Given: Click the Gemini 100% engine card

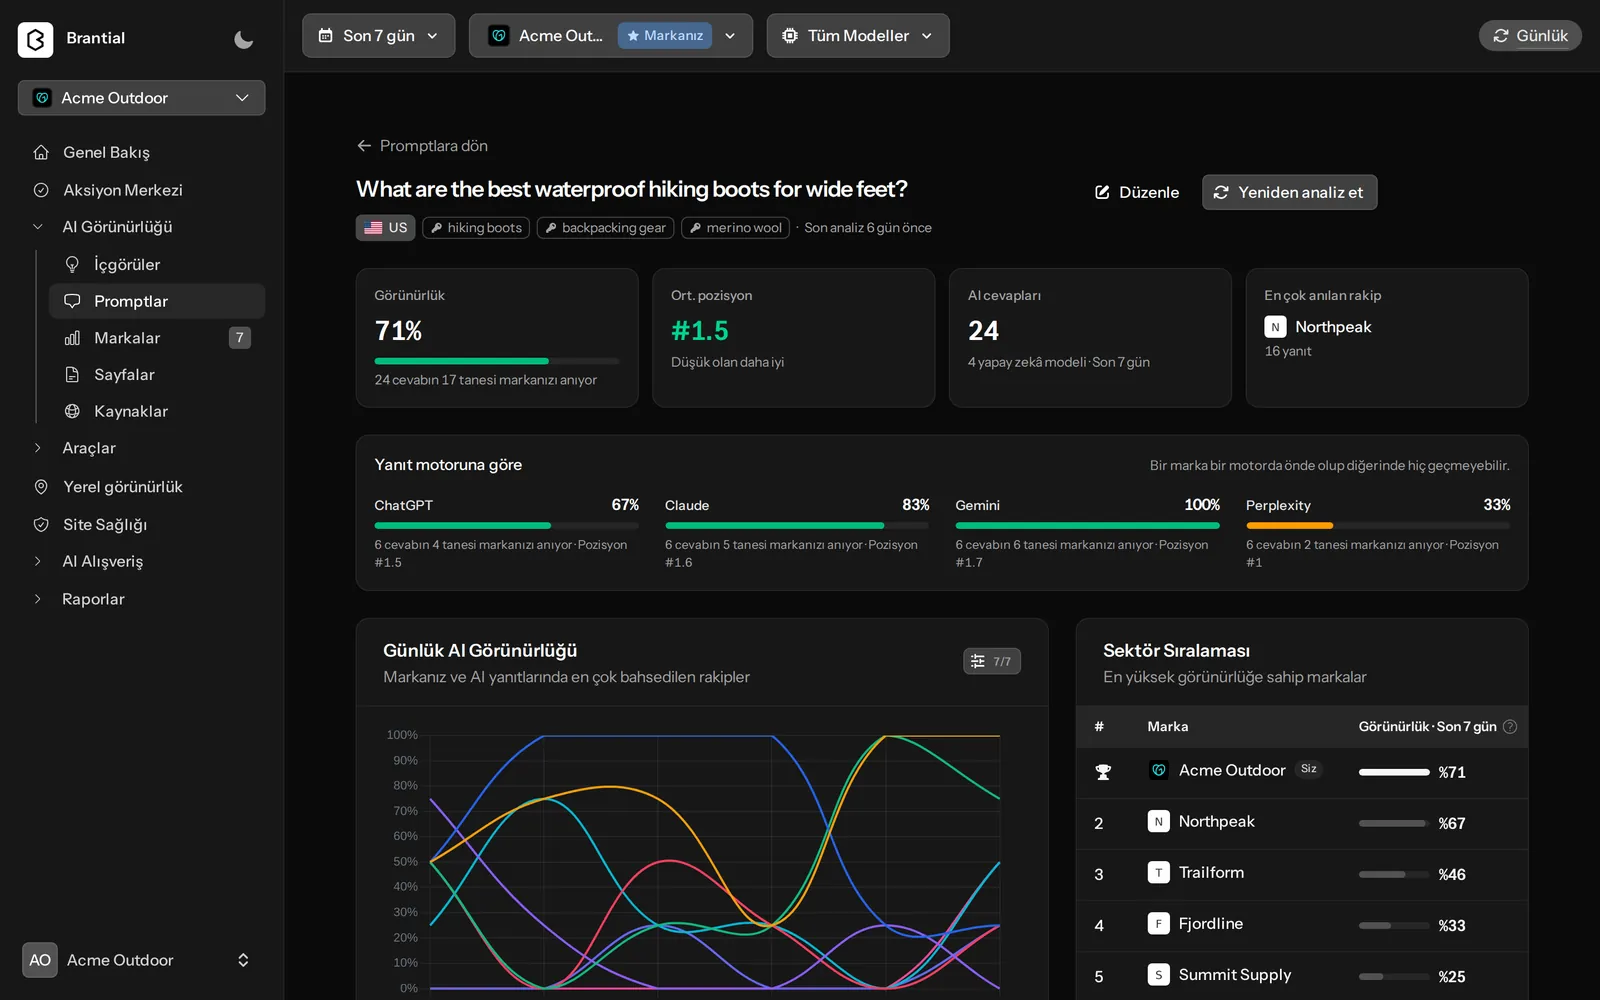Looking at the screenshot, I should click(x=1087, y=533).
